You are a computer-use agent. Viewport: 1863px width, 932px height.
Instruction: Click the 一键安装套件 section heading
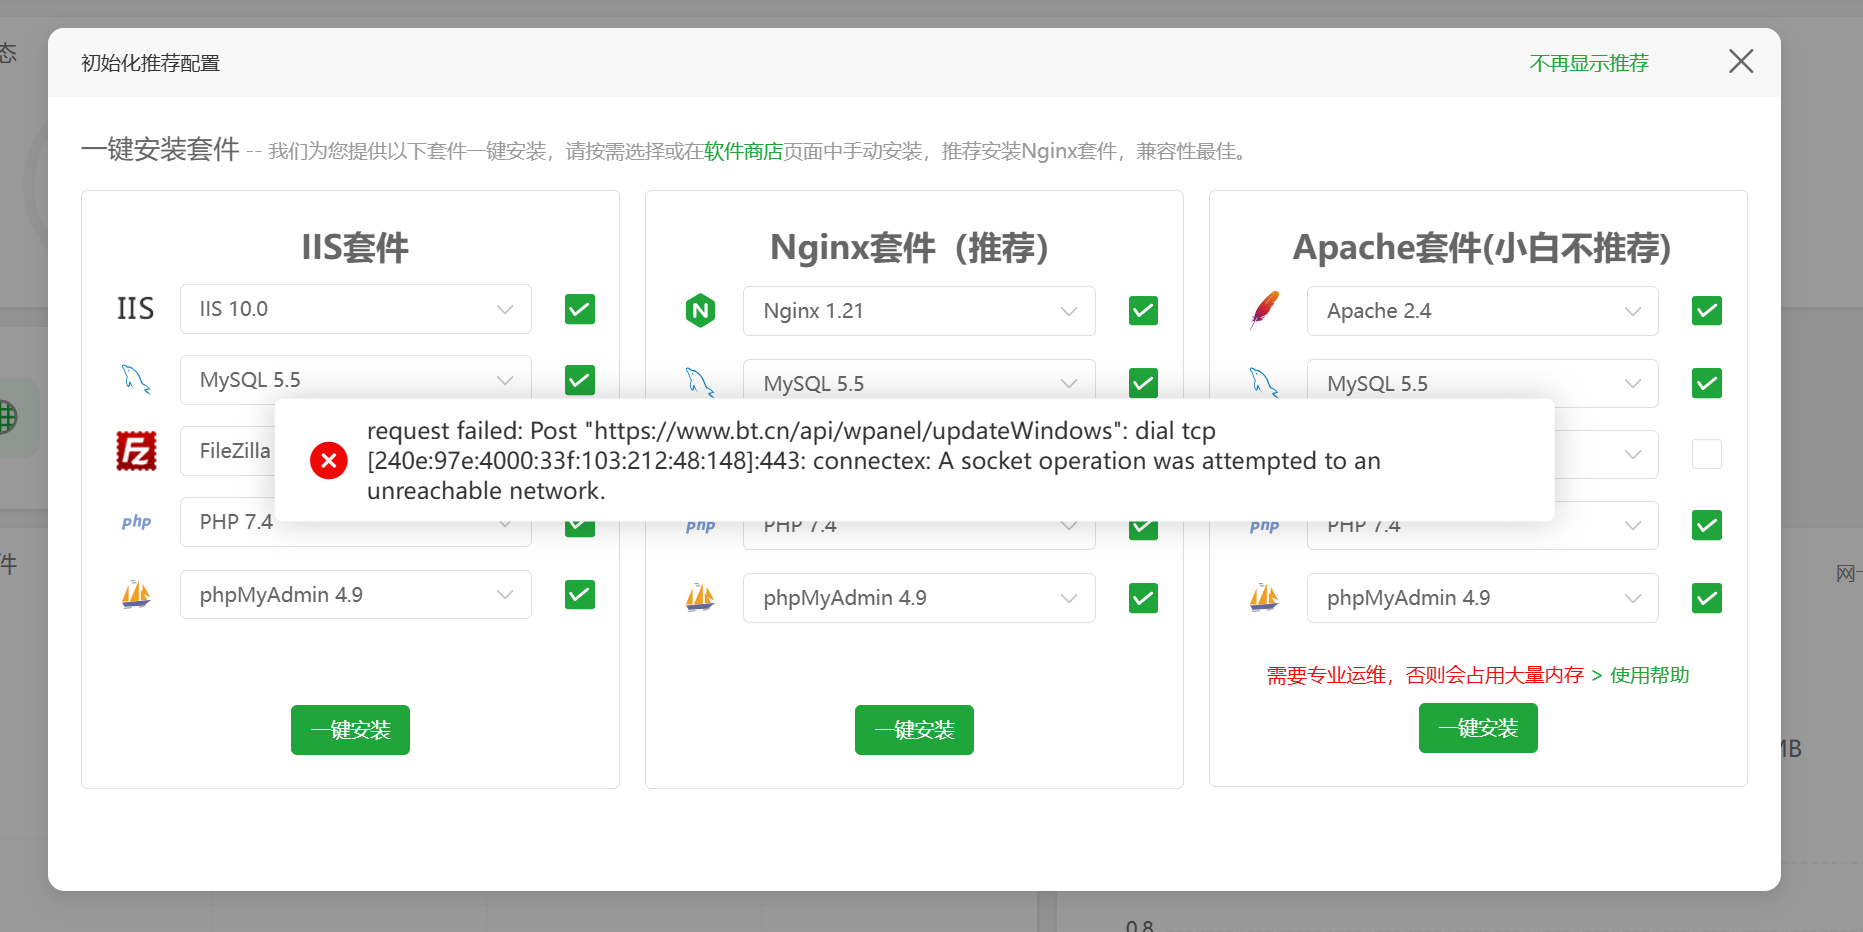tap(160, 150)
